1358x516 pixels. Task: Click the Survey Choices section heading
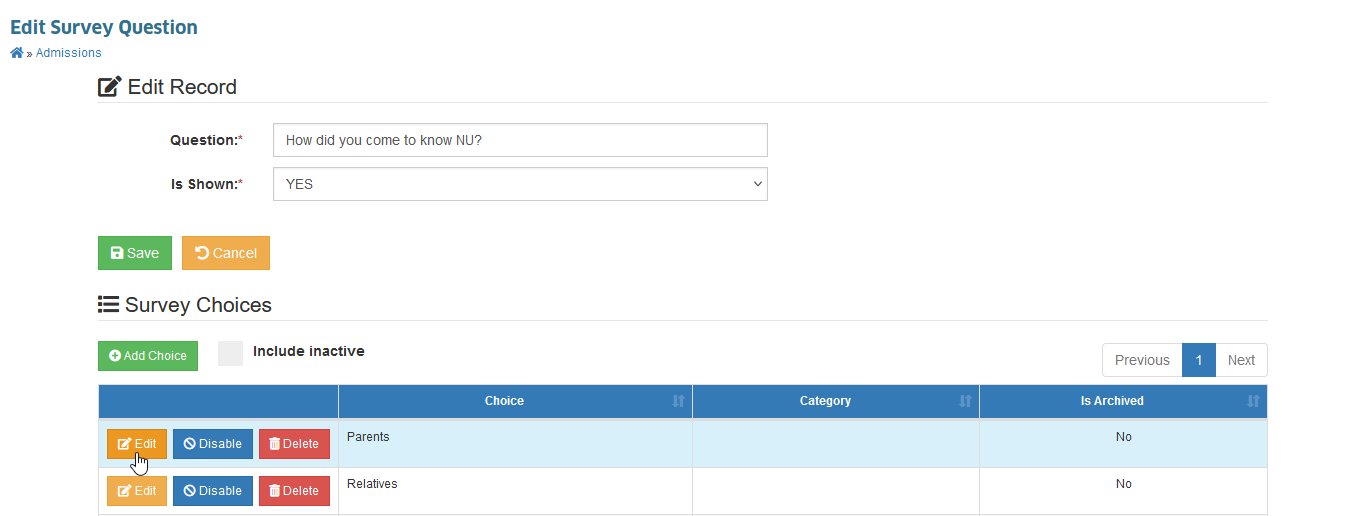185,305
